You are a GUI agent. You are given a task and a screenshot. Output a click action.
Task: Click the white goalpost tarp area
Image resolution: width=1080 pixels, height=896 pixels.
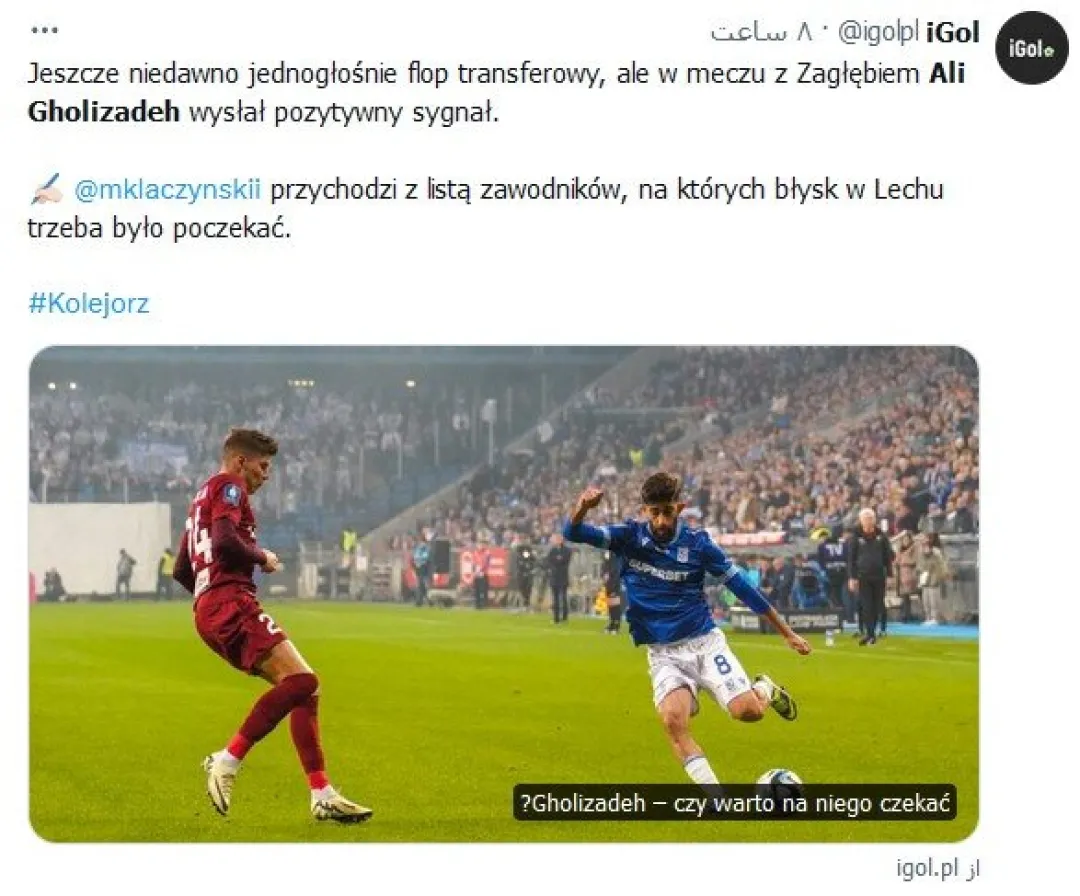[x=100, y=548]
